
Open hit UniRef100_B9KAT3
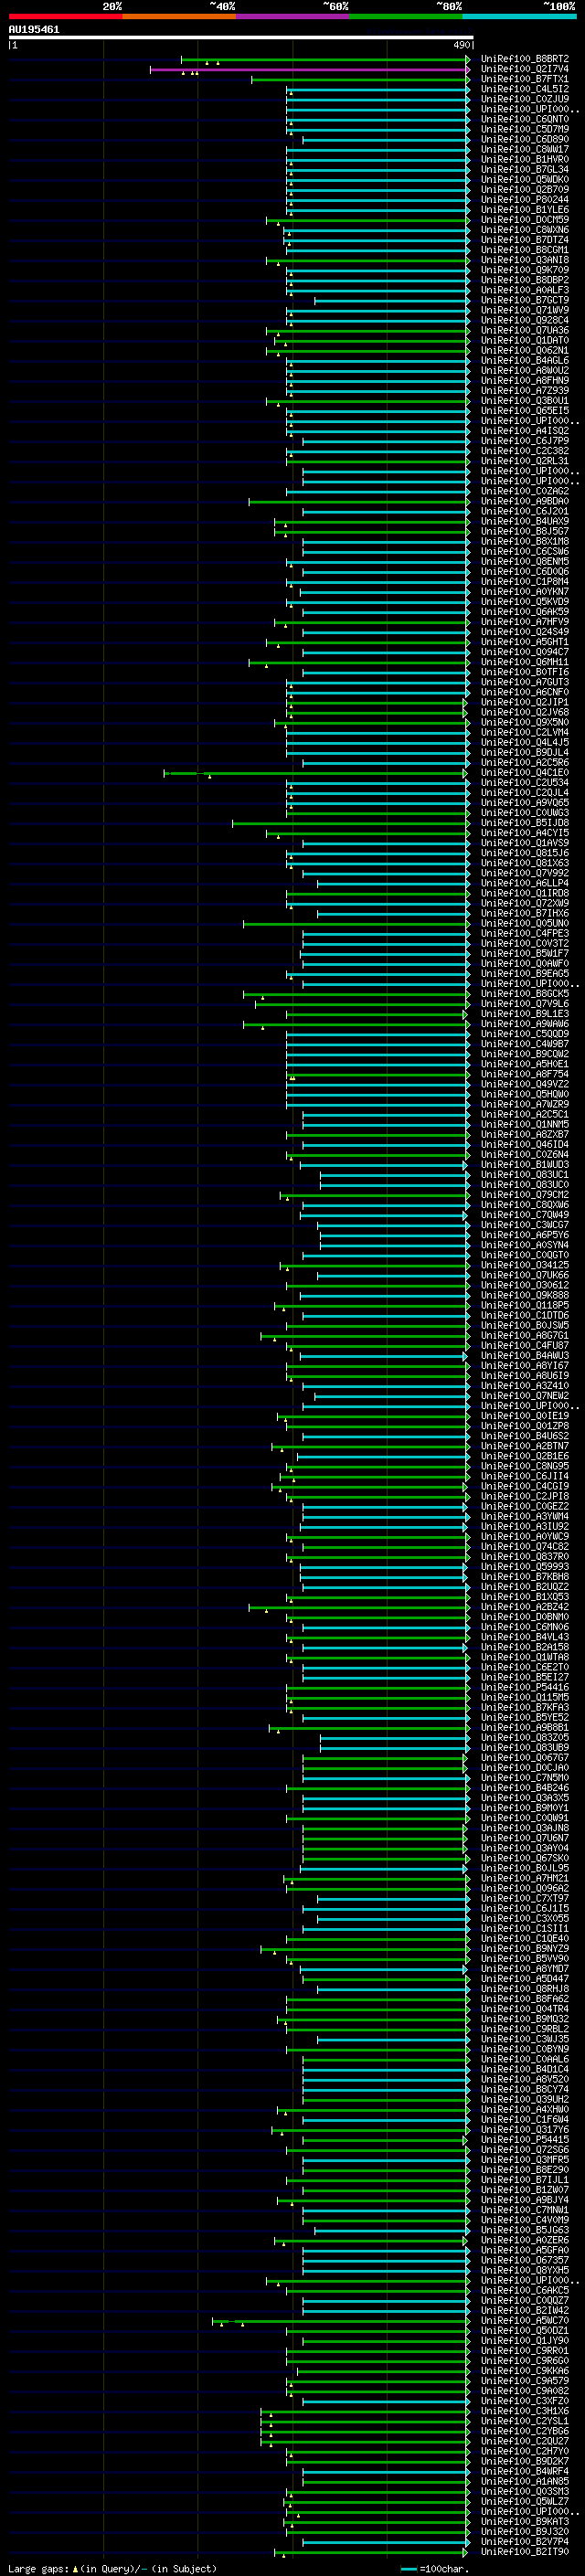pyautogui.click(x=524, y=2521)
